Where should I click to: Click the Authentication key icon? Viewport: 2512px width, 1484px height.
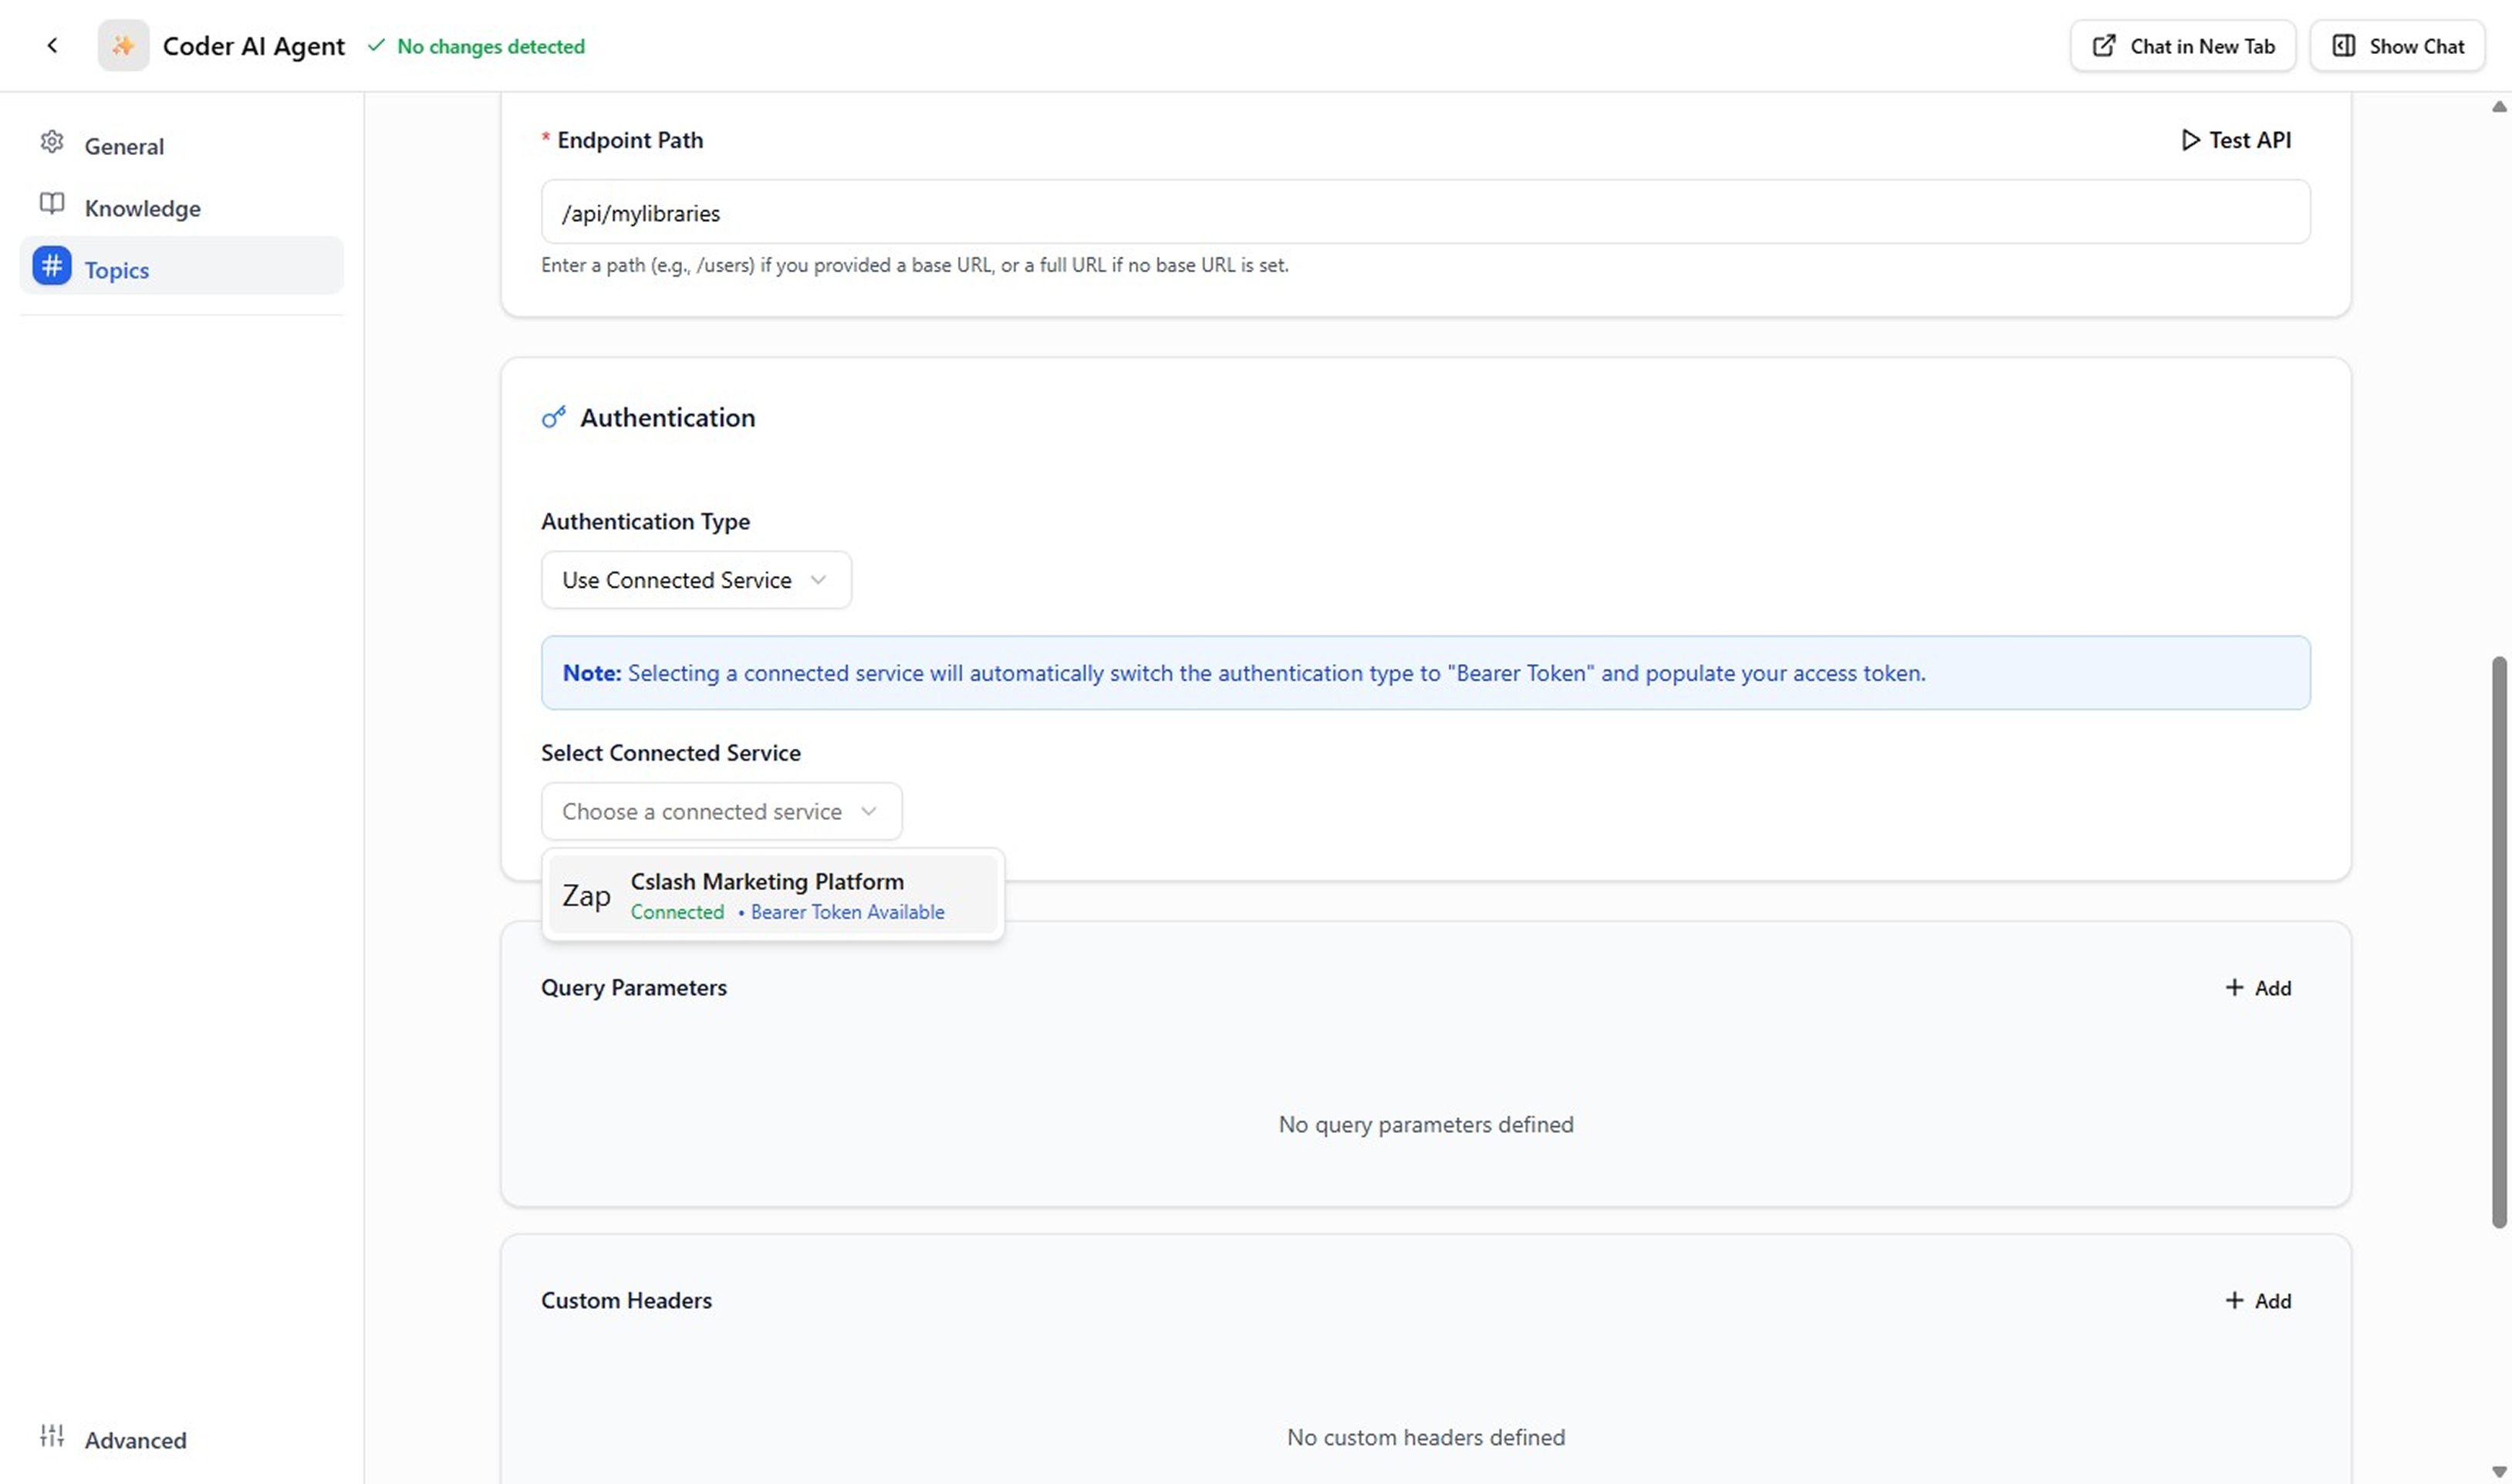[554, 418]
